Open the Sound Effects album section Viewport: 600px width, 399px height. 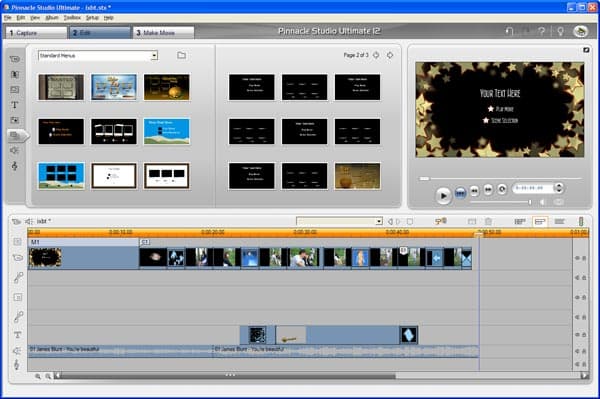tap(15, 150)
